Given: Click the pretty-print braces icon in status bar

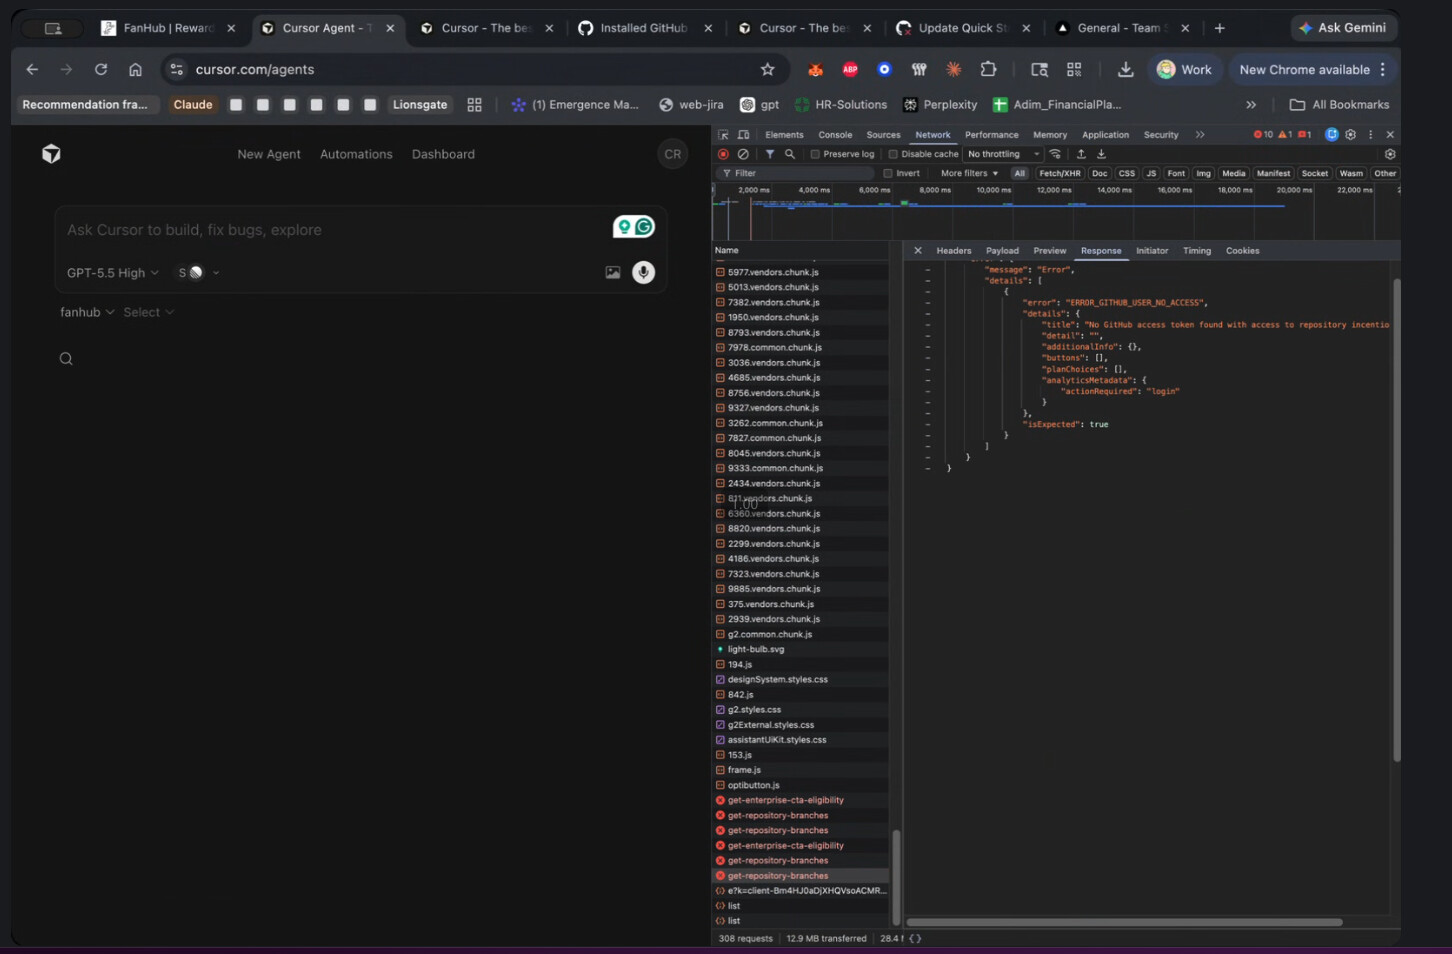Looking at the screenshot, I should pos(915,939).
